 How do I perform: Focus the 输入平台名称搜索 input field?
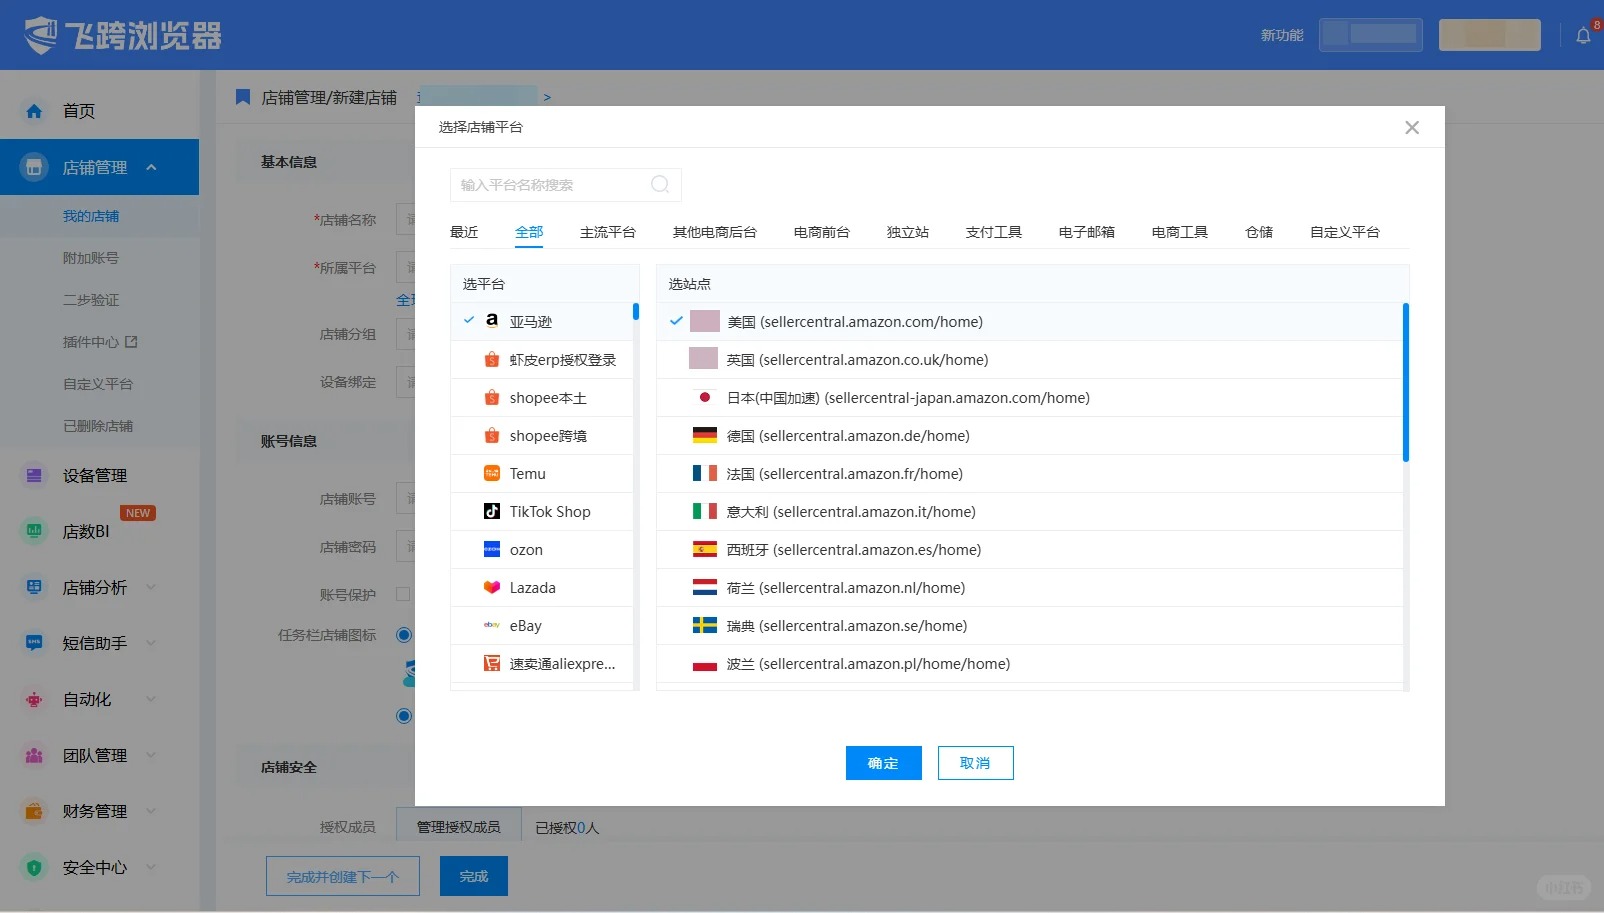[566, 185]
